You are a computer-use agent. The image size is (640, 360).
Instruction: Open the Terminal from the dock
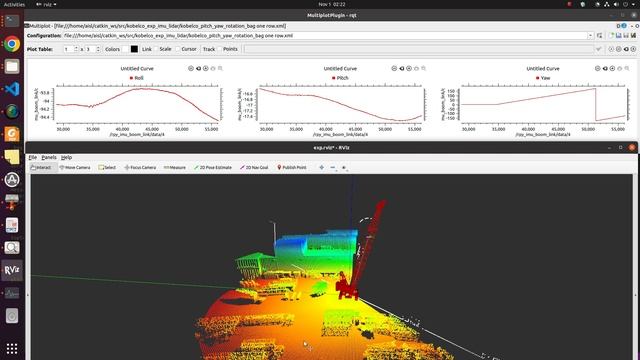coord(12,21)
